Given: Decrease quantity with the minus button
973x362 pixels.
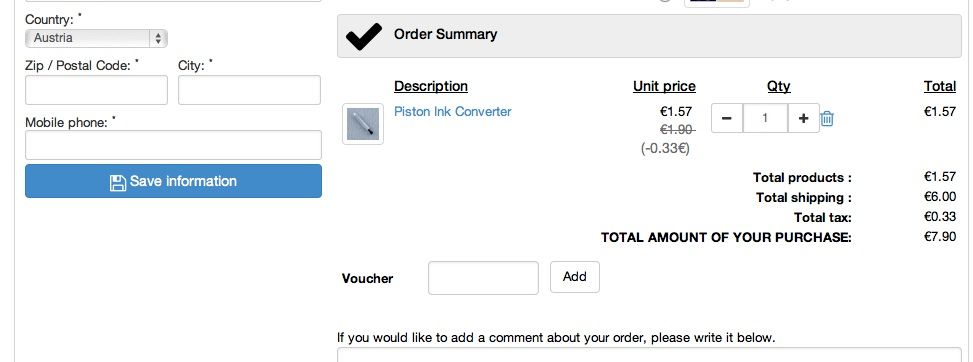Looking at the screenshot, I should click(727, 118).
